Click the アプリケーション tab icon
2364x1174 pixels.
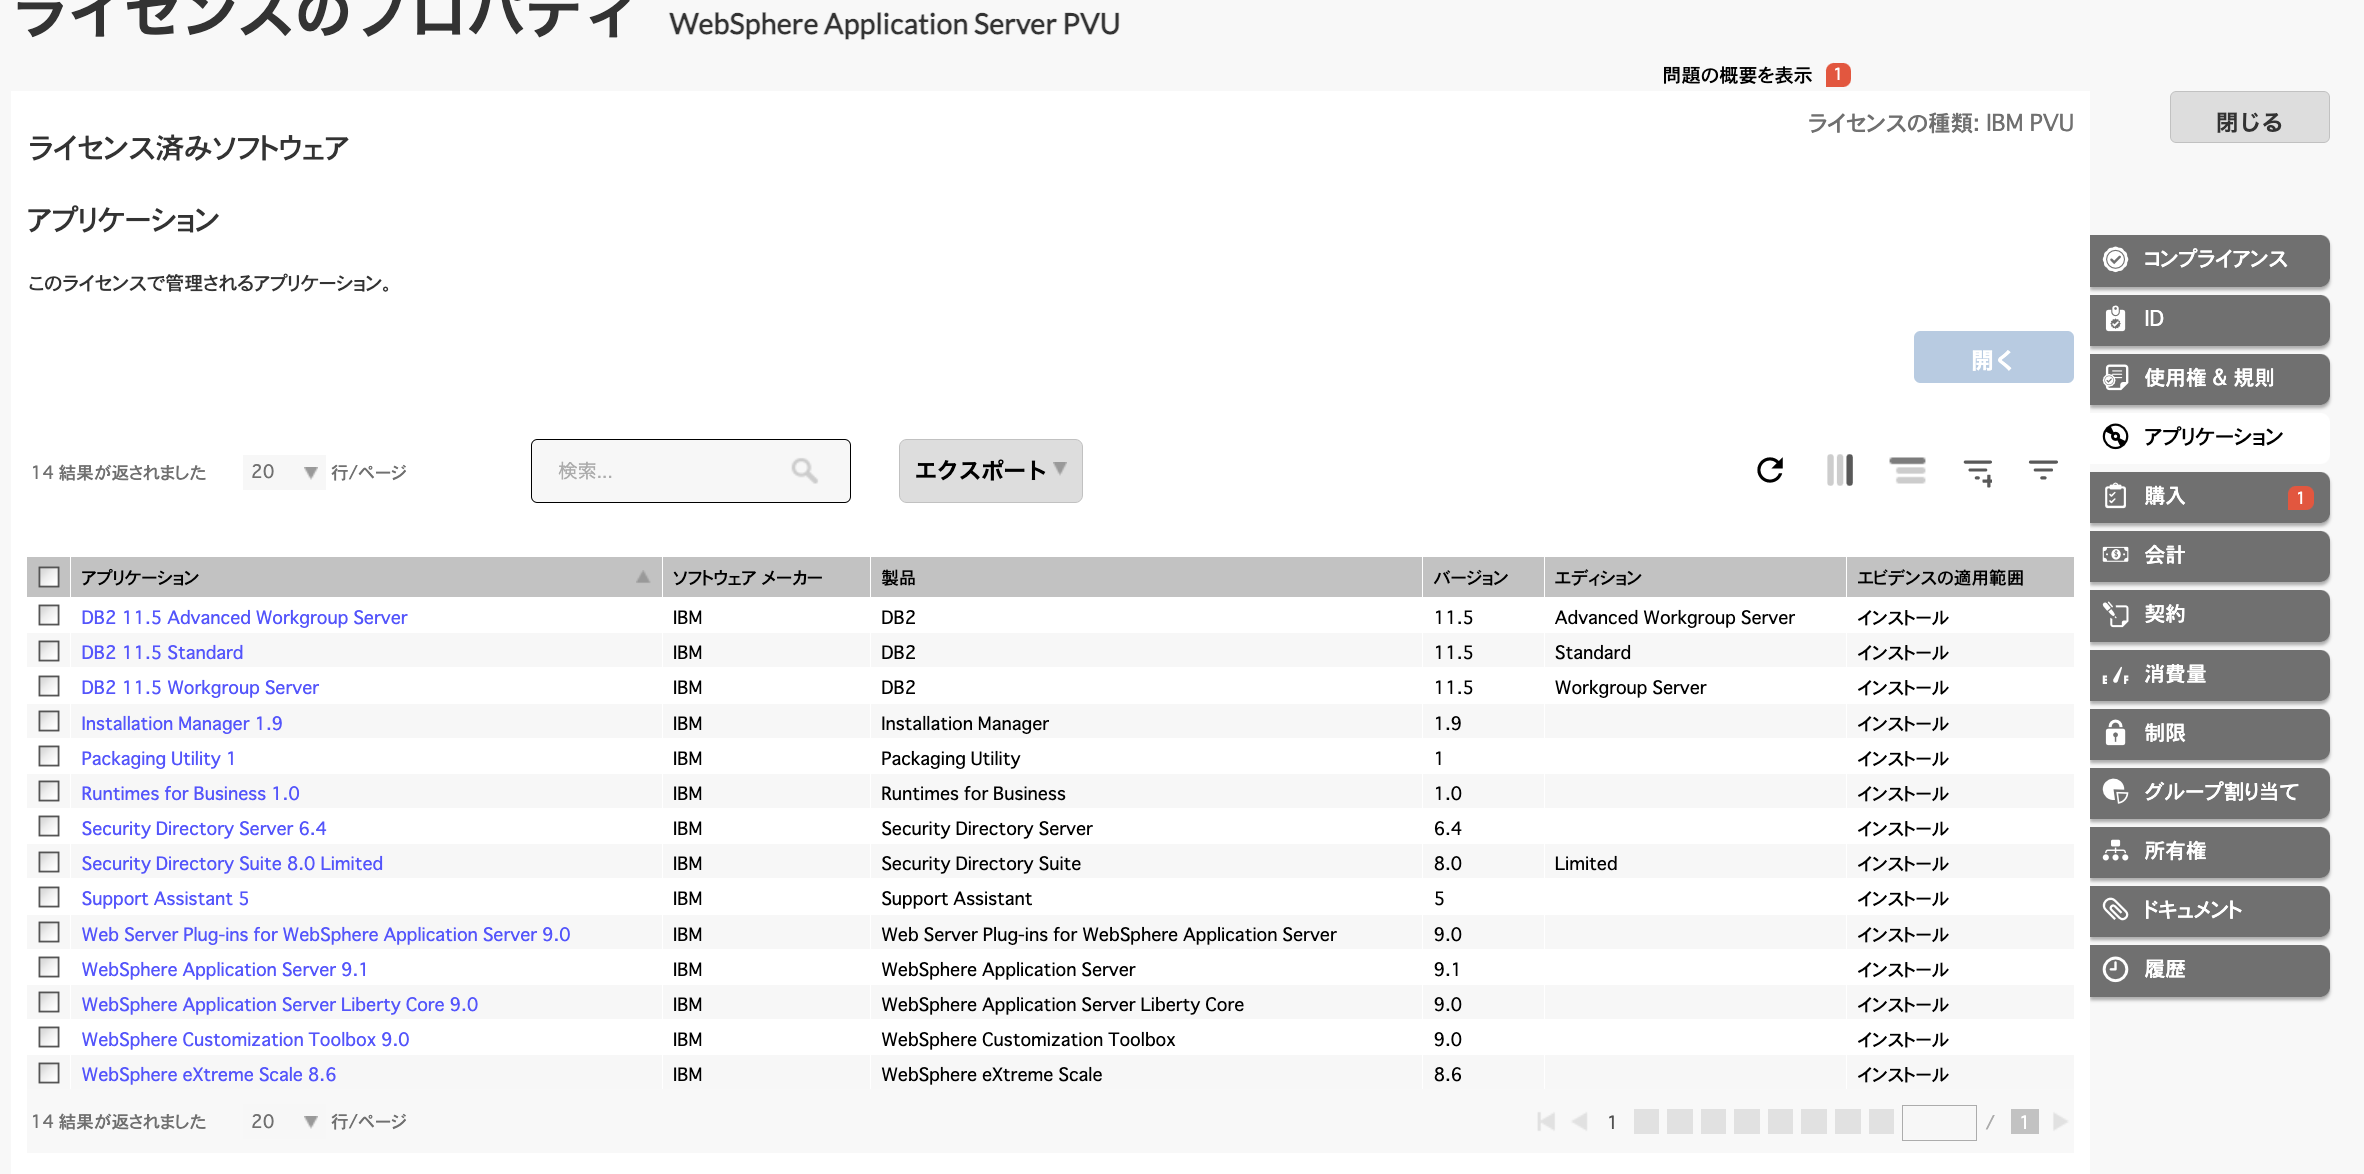point(2116,437)
